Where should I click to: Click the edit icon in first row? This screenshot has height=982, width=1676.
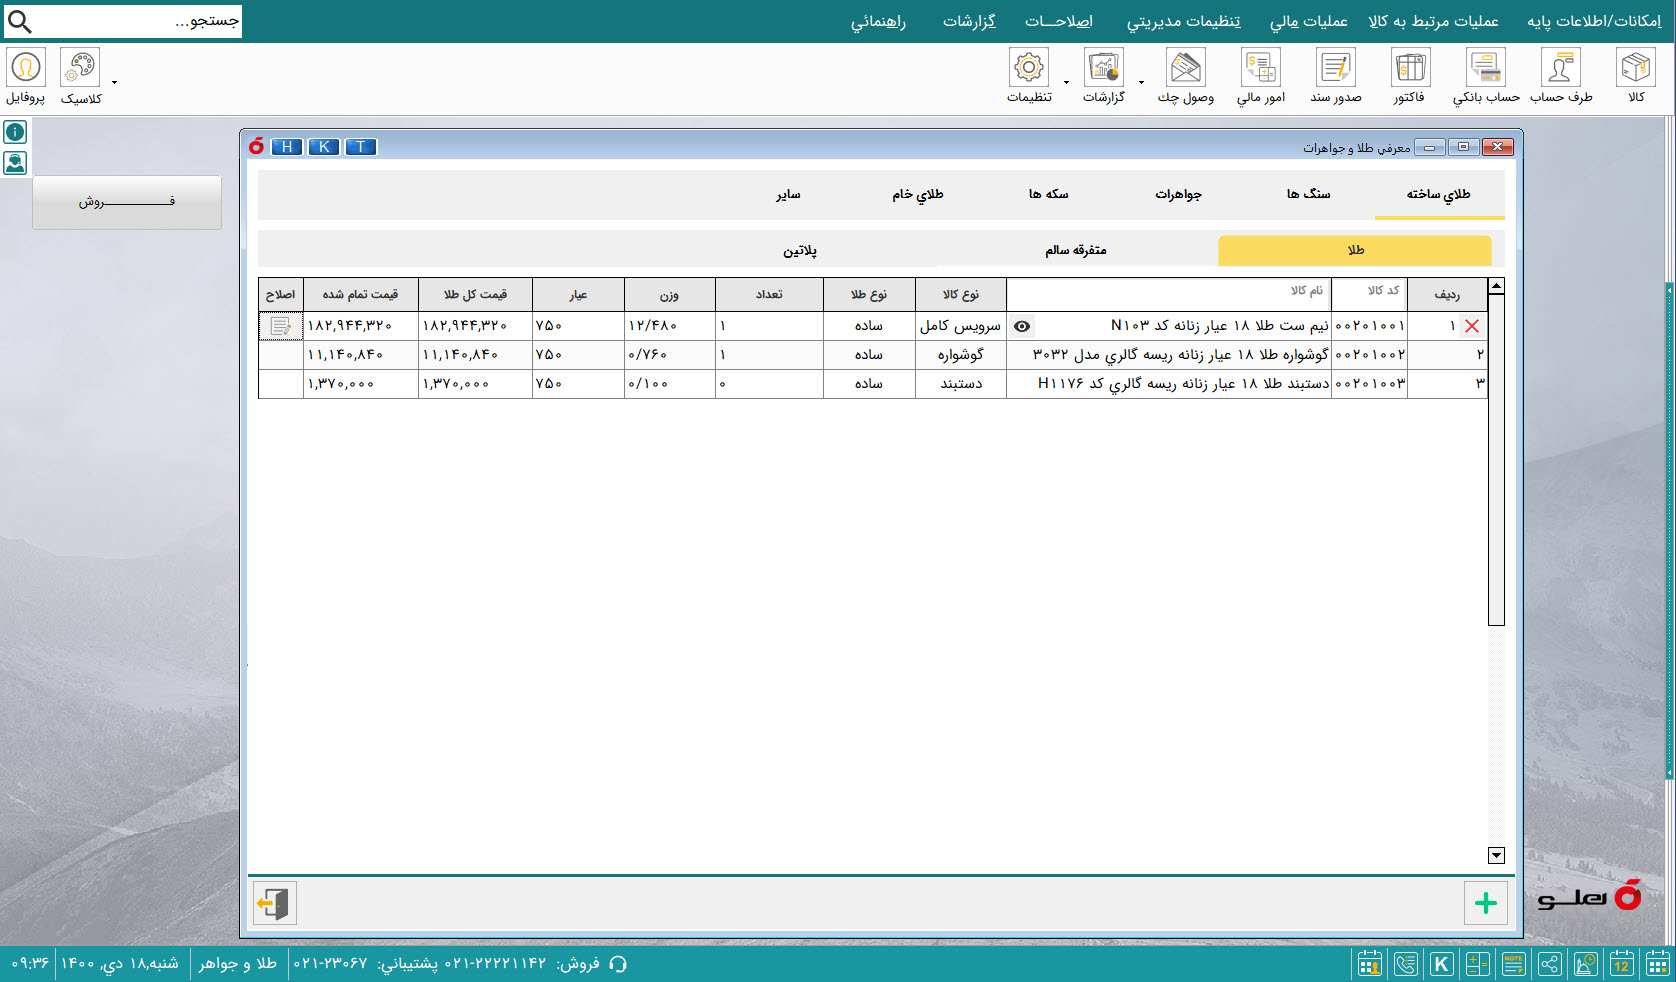pos(280,326)
